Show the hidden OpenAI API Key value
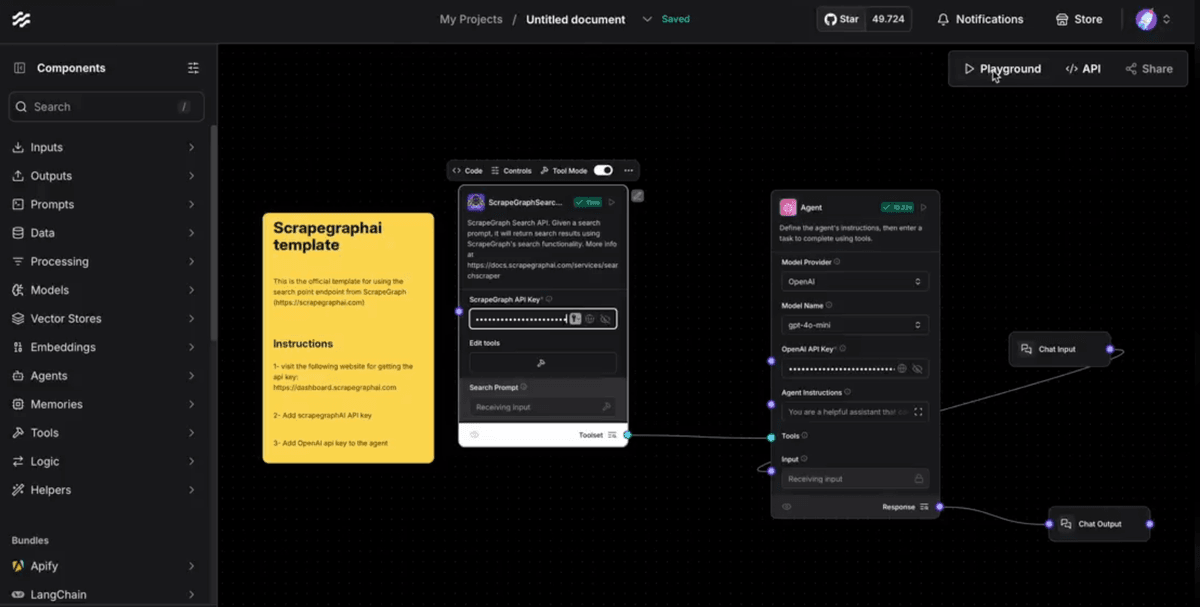Viewport: 1200px width, 607px height. click(x=918, y=369)
